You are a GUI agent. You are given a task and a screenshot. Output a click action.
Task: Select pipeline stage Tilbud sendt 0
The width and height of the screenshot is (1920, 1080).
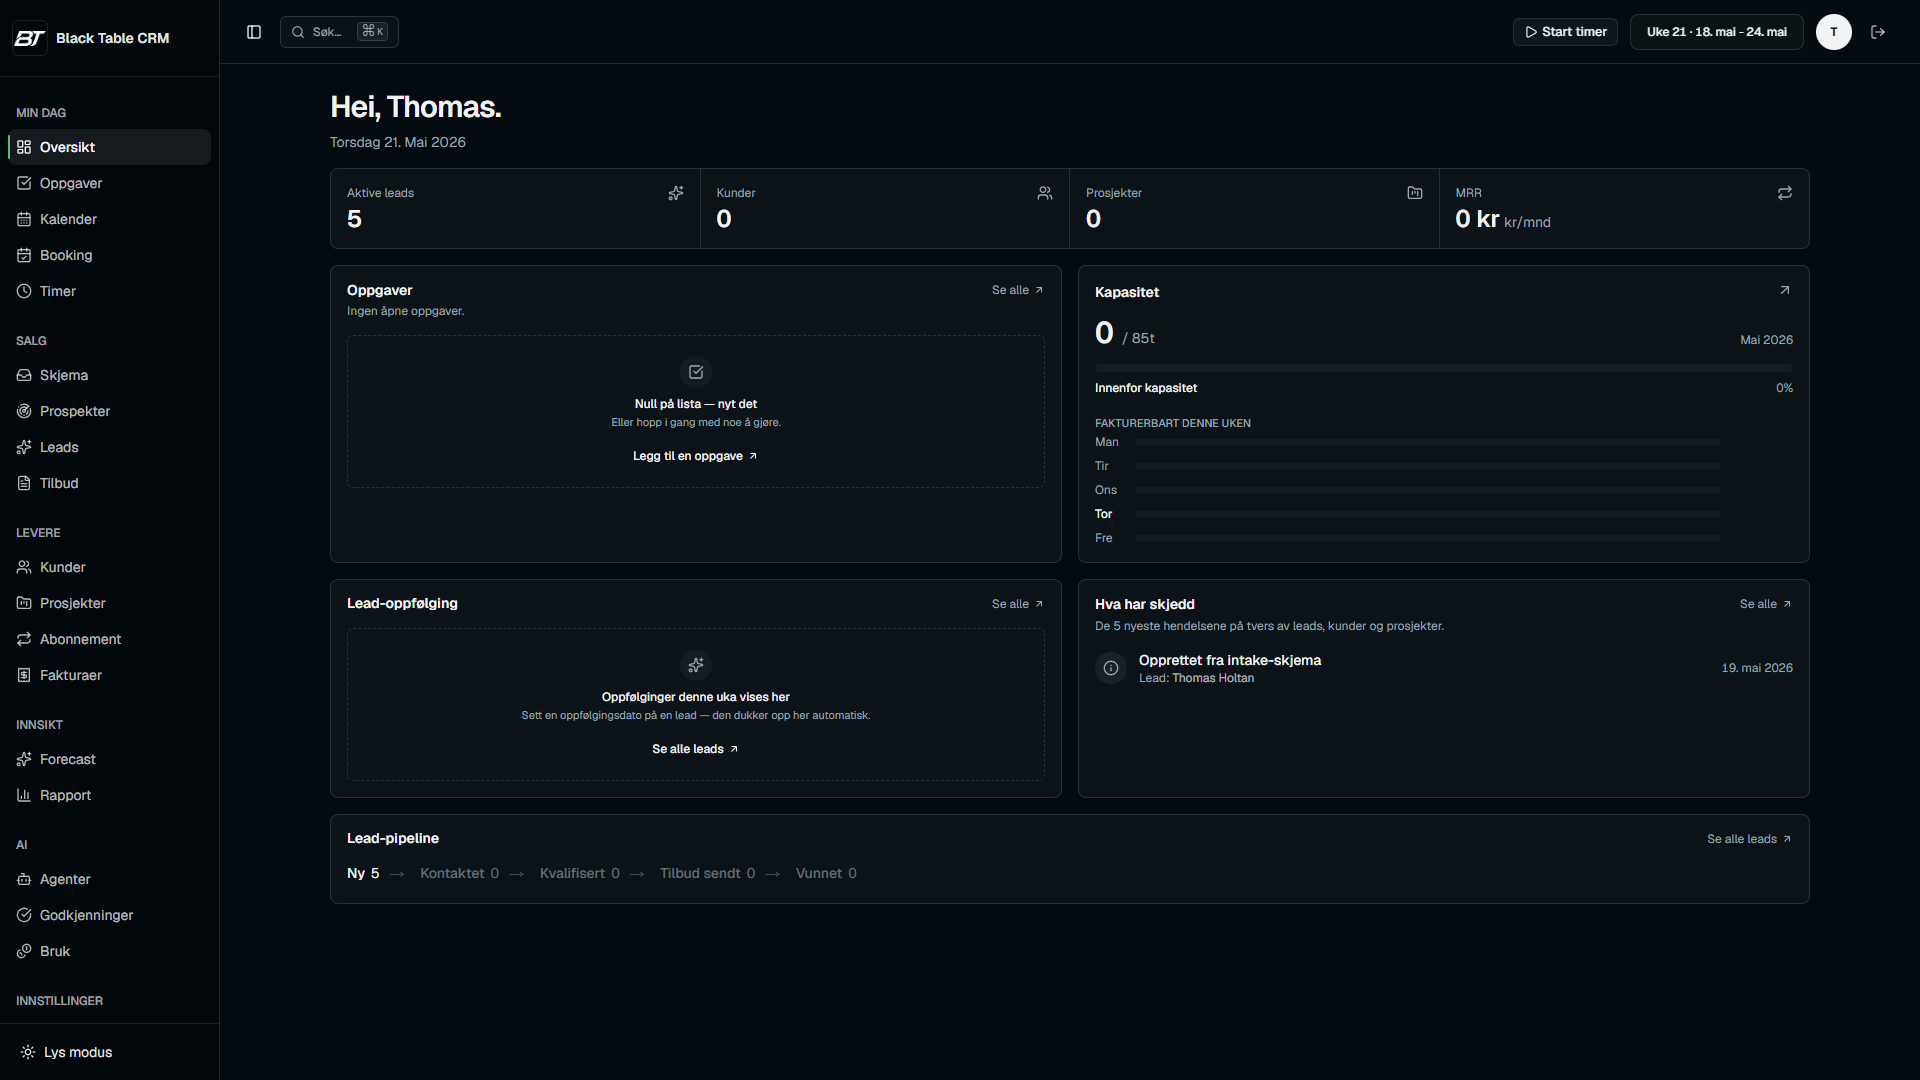[x=708, y=873]
